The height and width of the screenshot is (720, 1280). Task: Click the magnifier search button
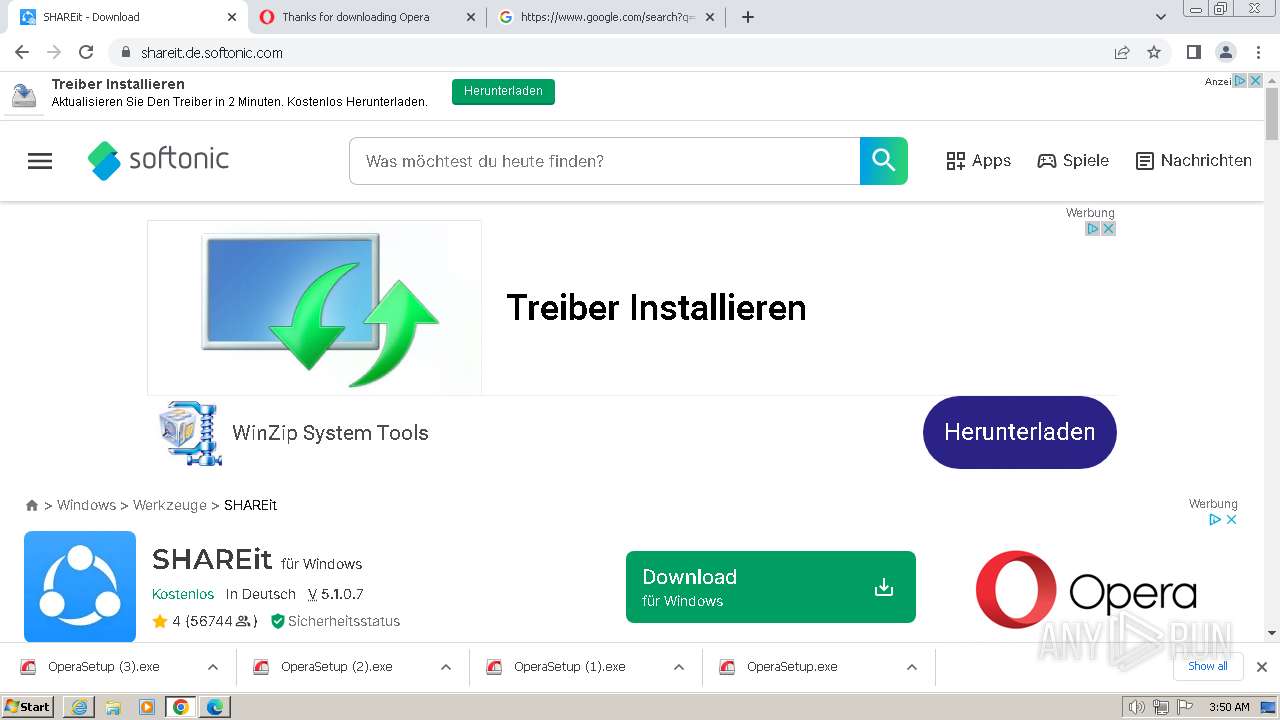883,161
